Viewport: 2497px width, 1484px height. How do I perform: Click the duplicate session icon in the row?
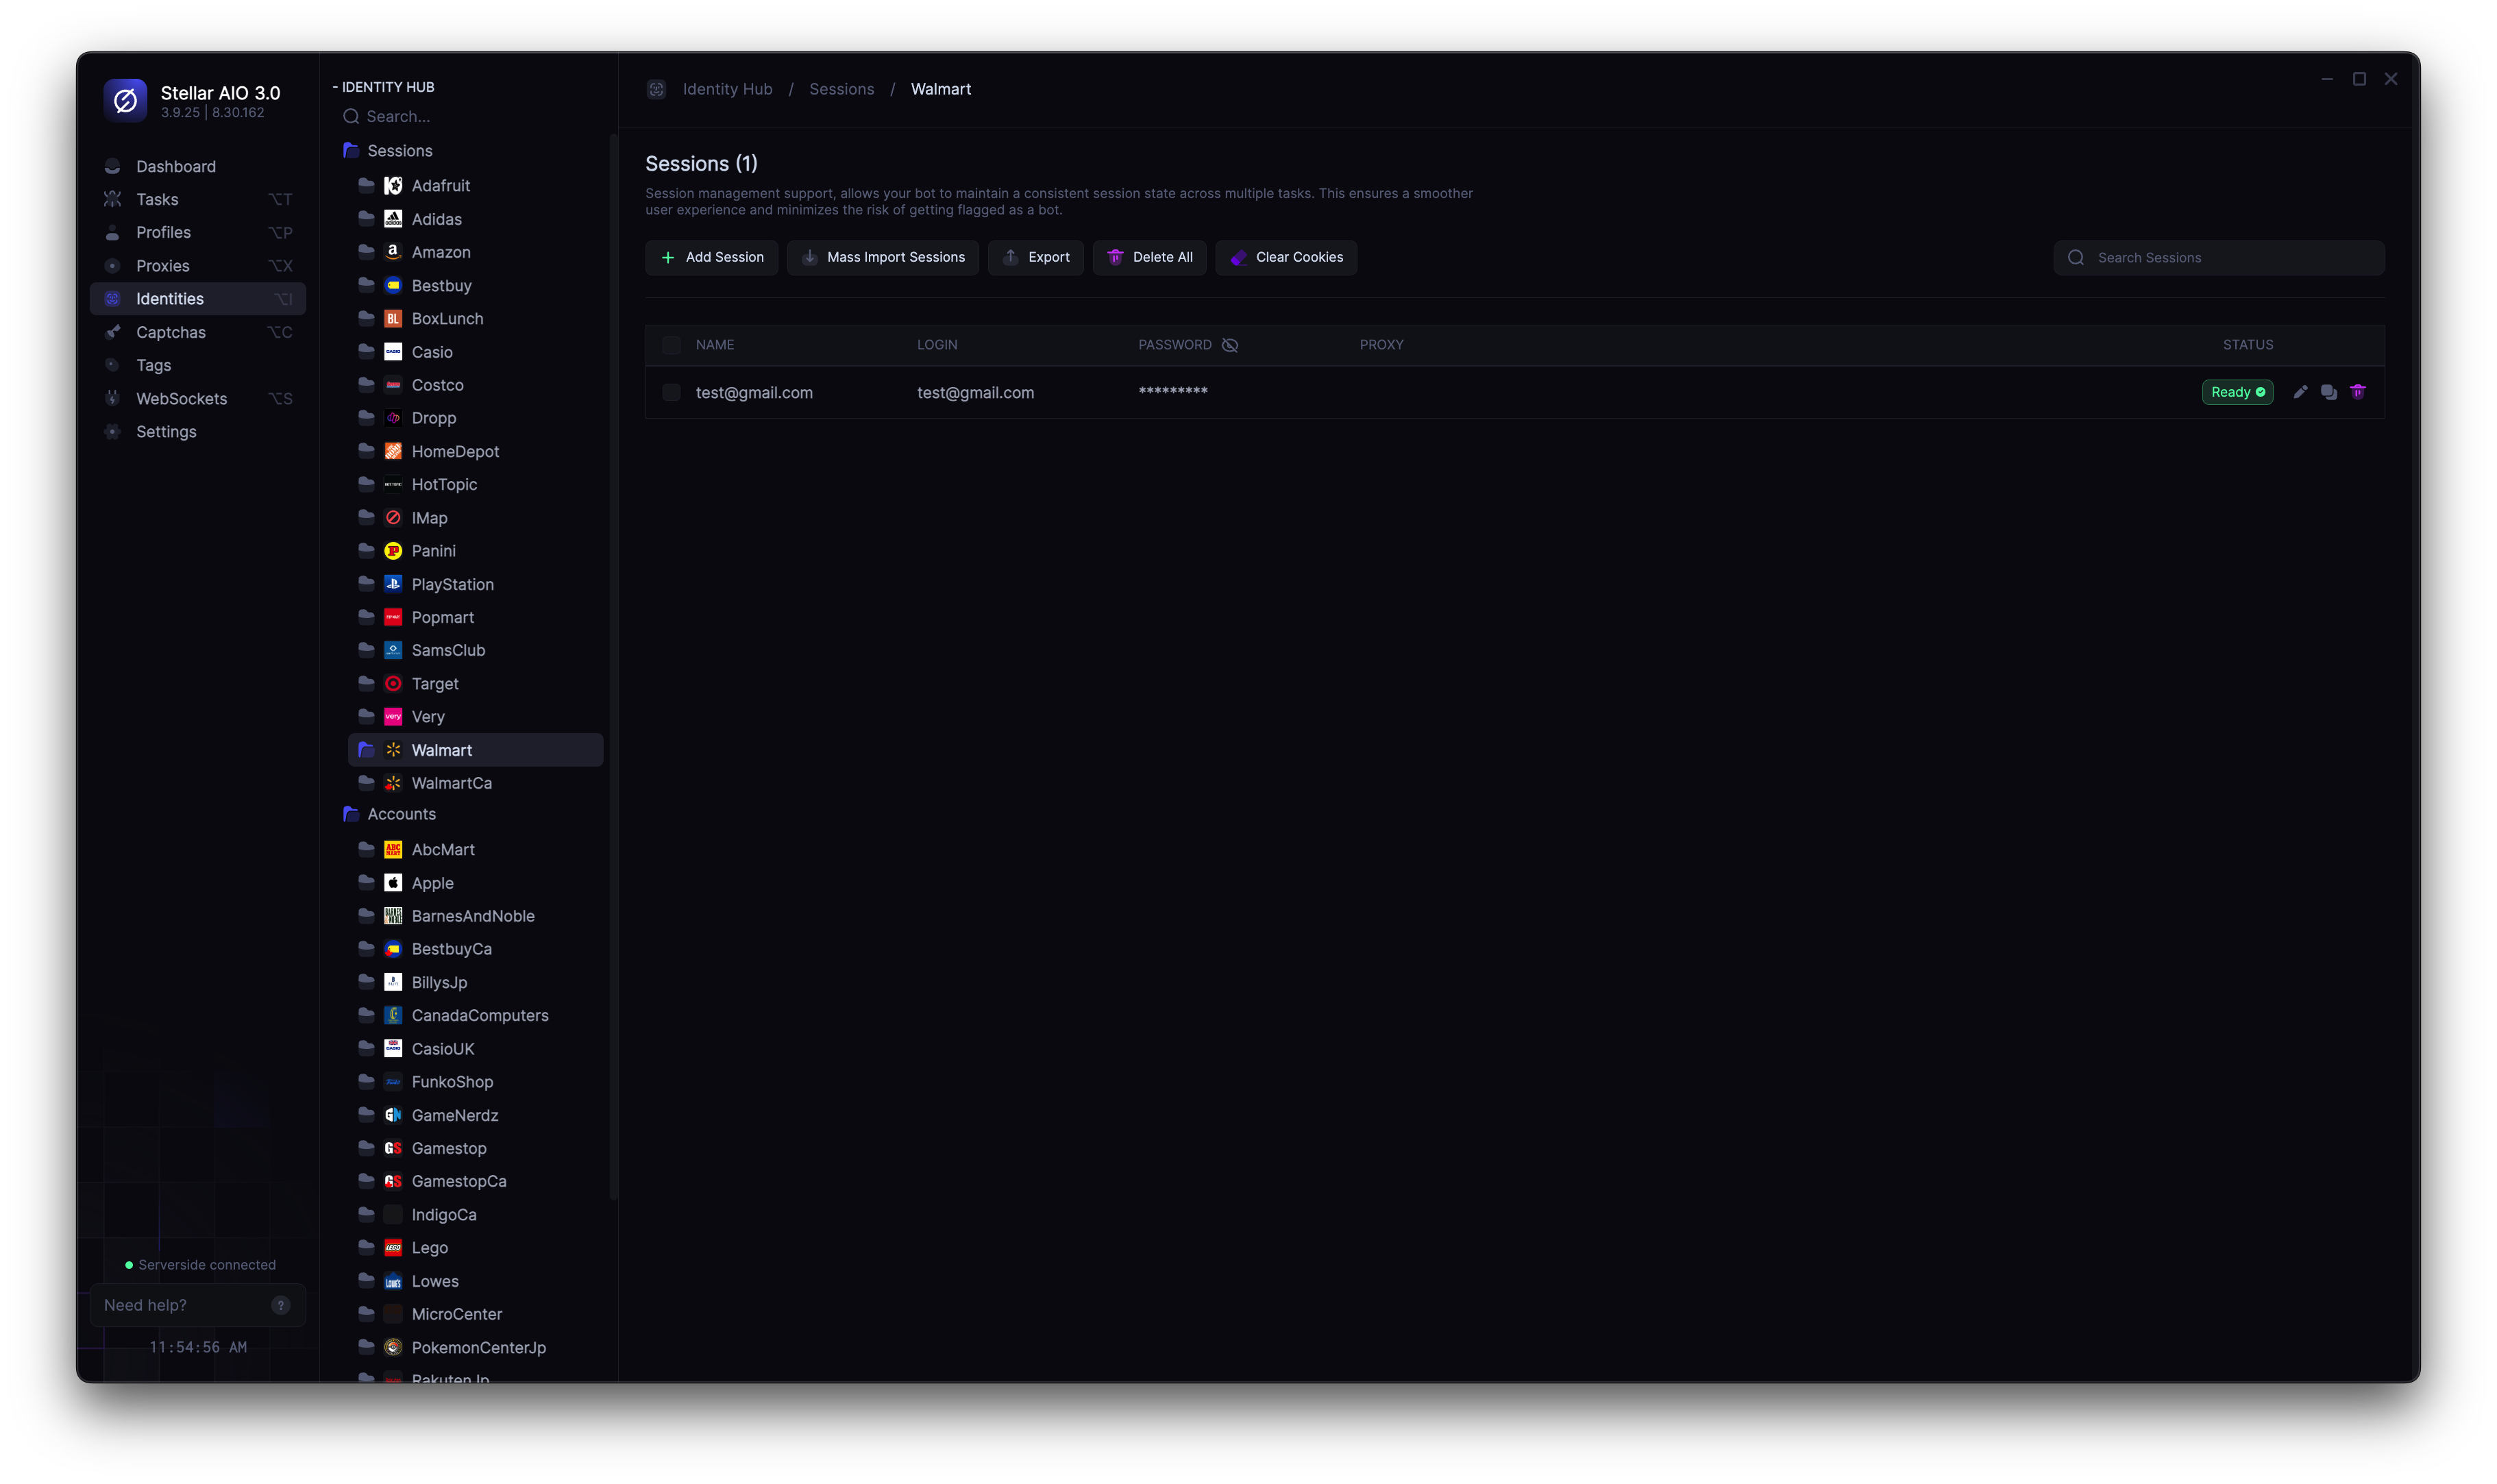(2329, 392)
